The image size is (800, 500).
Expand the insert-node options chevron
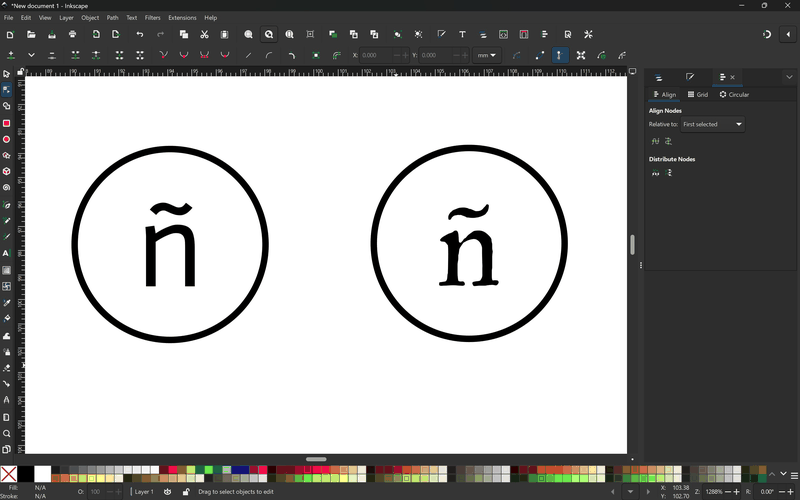pos(31,55)
